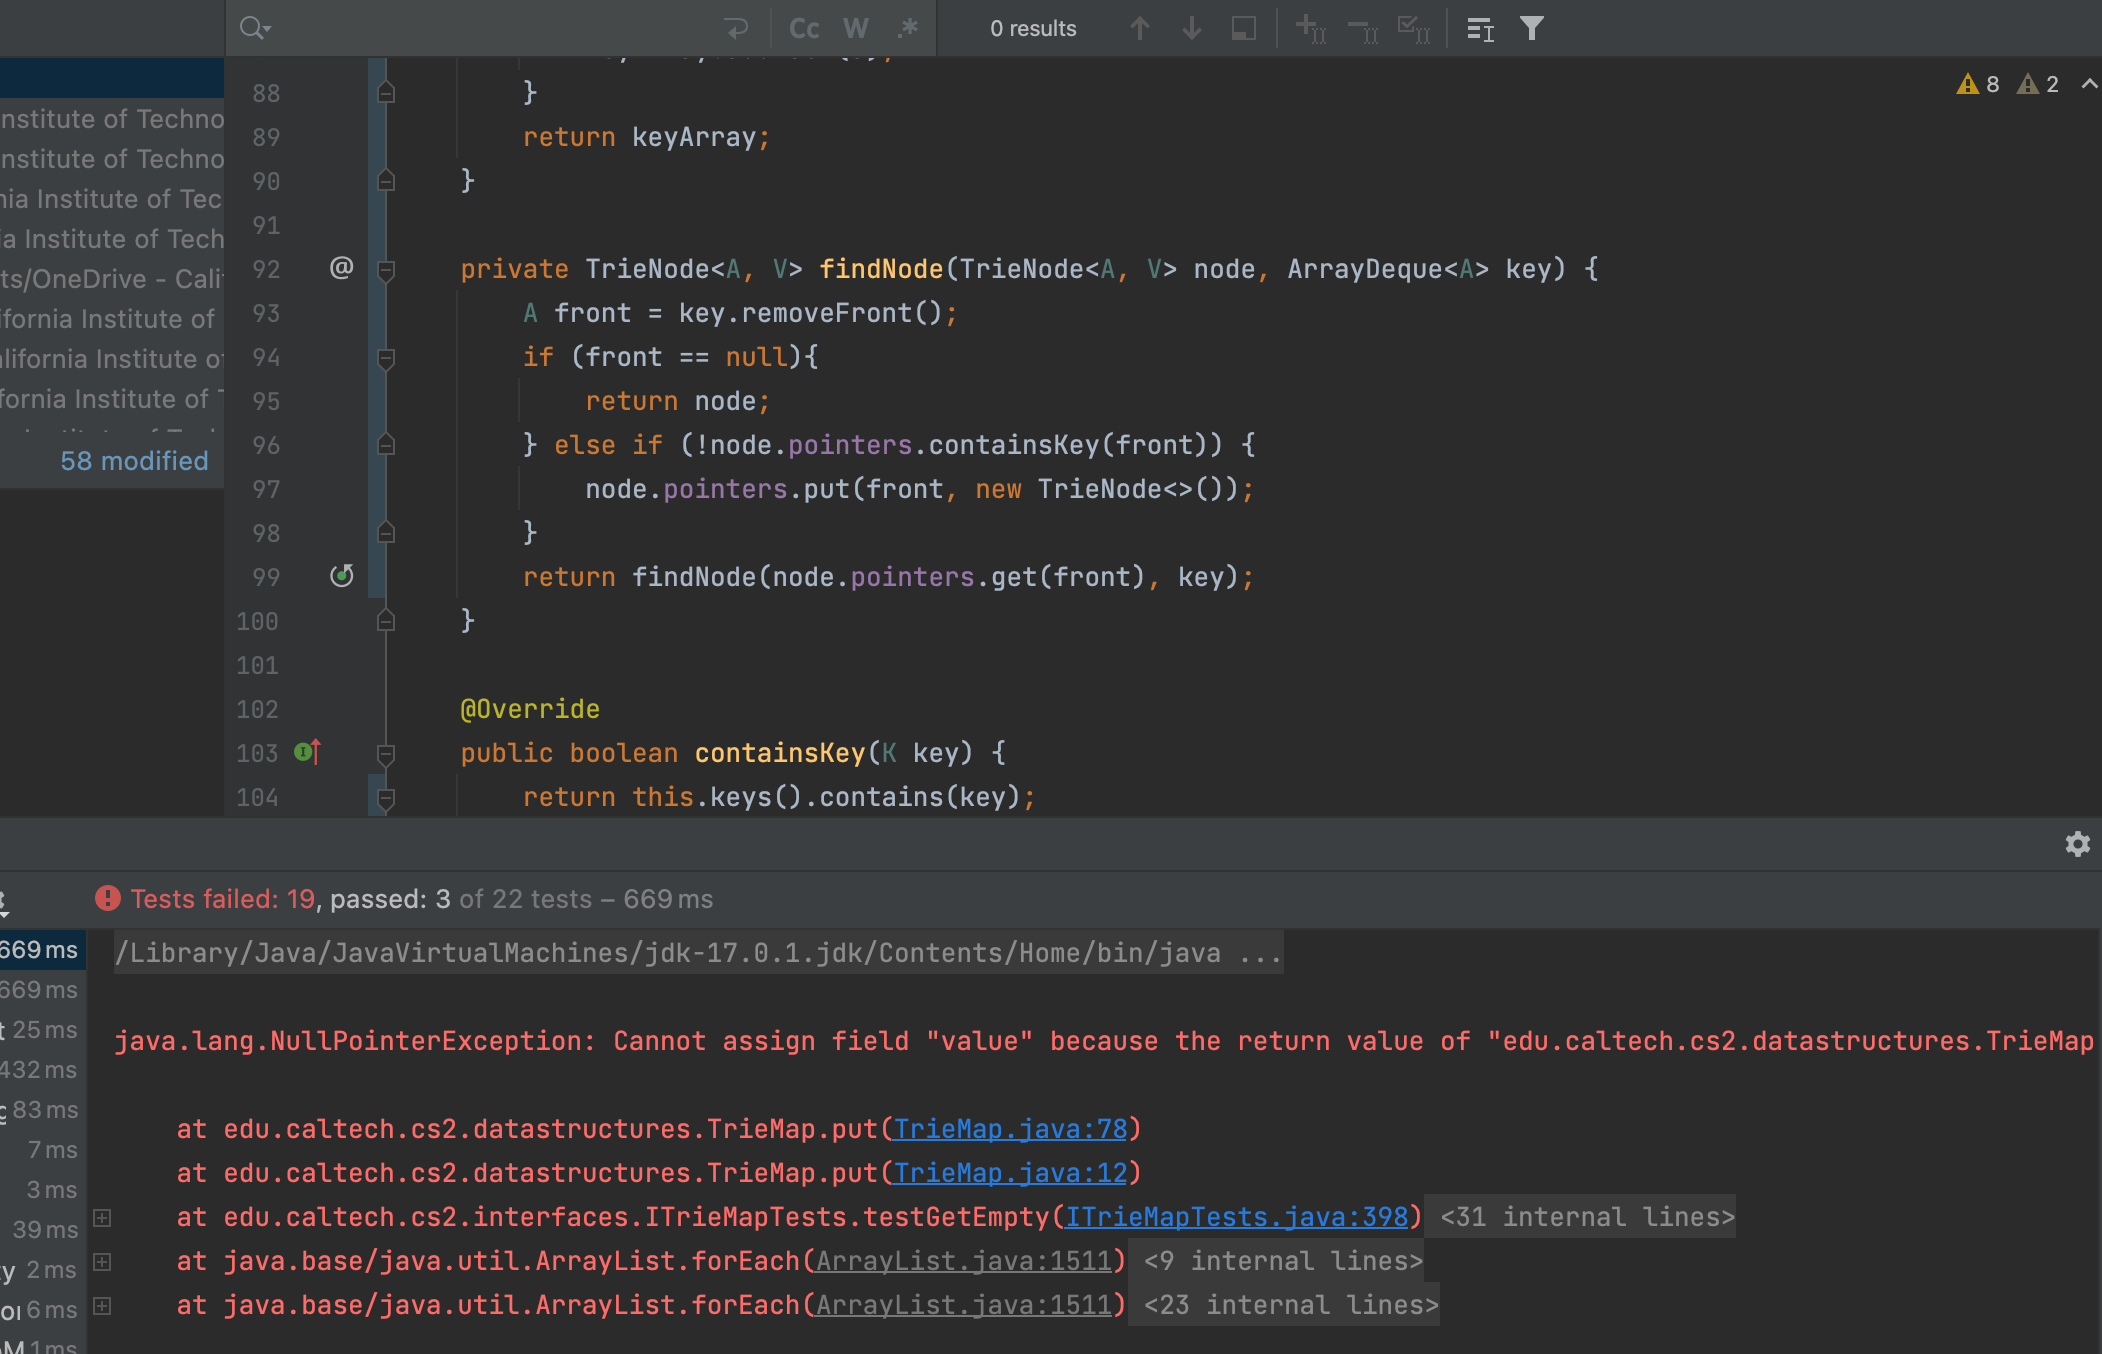Expand the 23 internal lines fold
Screen dimensions: 2102x1354
(x=1290, y=1305)
